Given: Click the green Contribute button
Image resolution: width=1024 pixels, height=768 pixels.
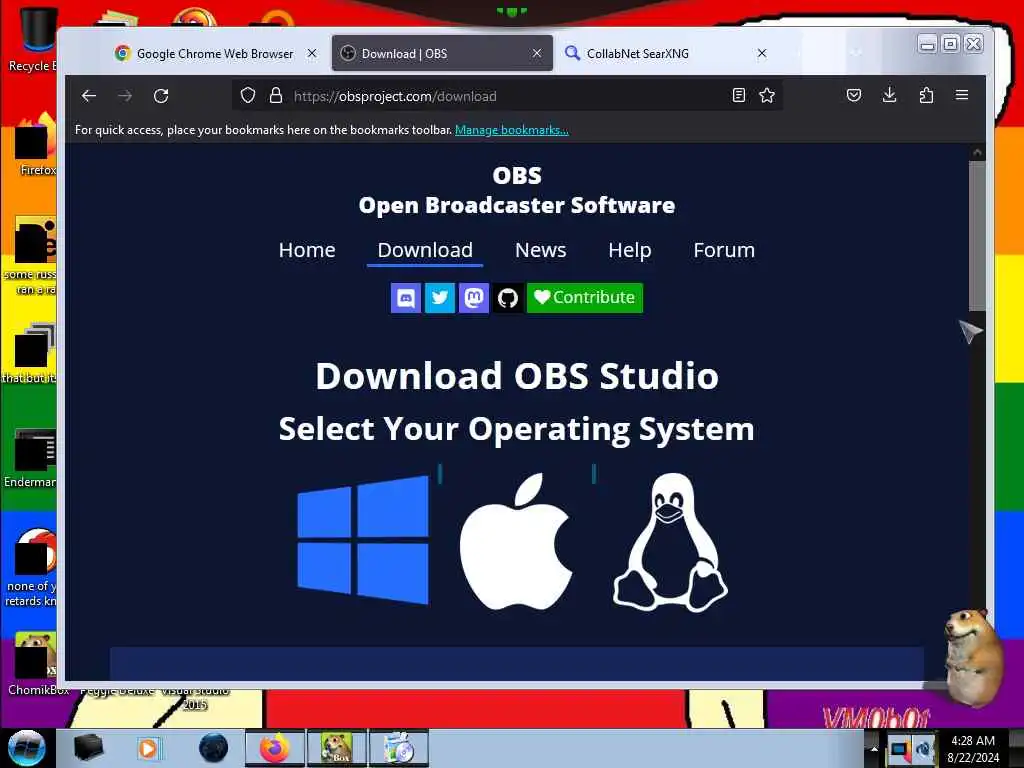Looking at the screenshot, I should pyautogui.click(x=584, y=298).
